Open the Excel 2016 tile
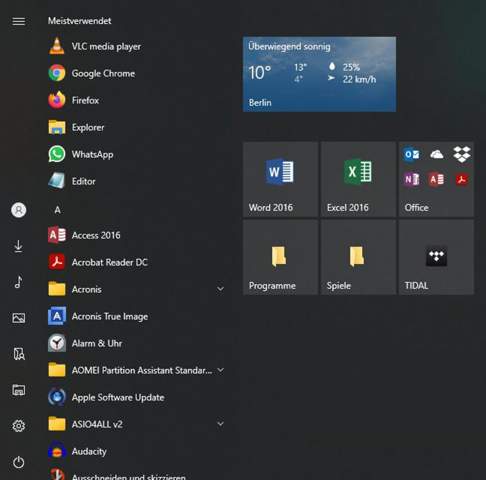The image size is (486, 480). pos(358,180)
